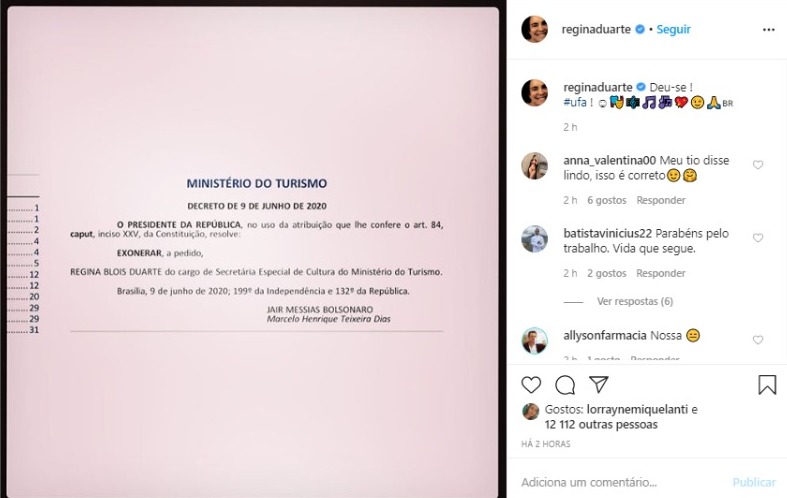
Task: Open the #ufa hashtag
Action: (575, 102)
